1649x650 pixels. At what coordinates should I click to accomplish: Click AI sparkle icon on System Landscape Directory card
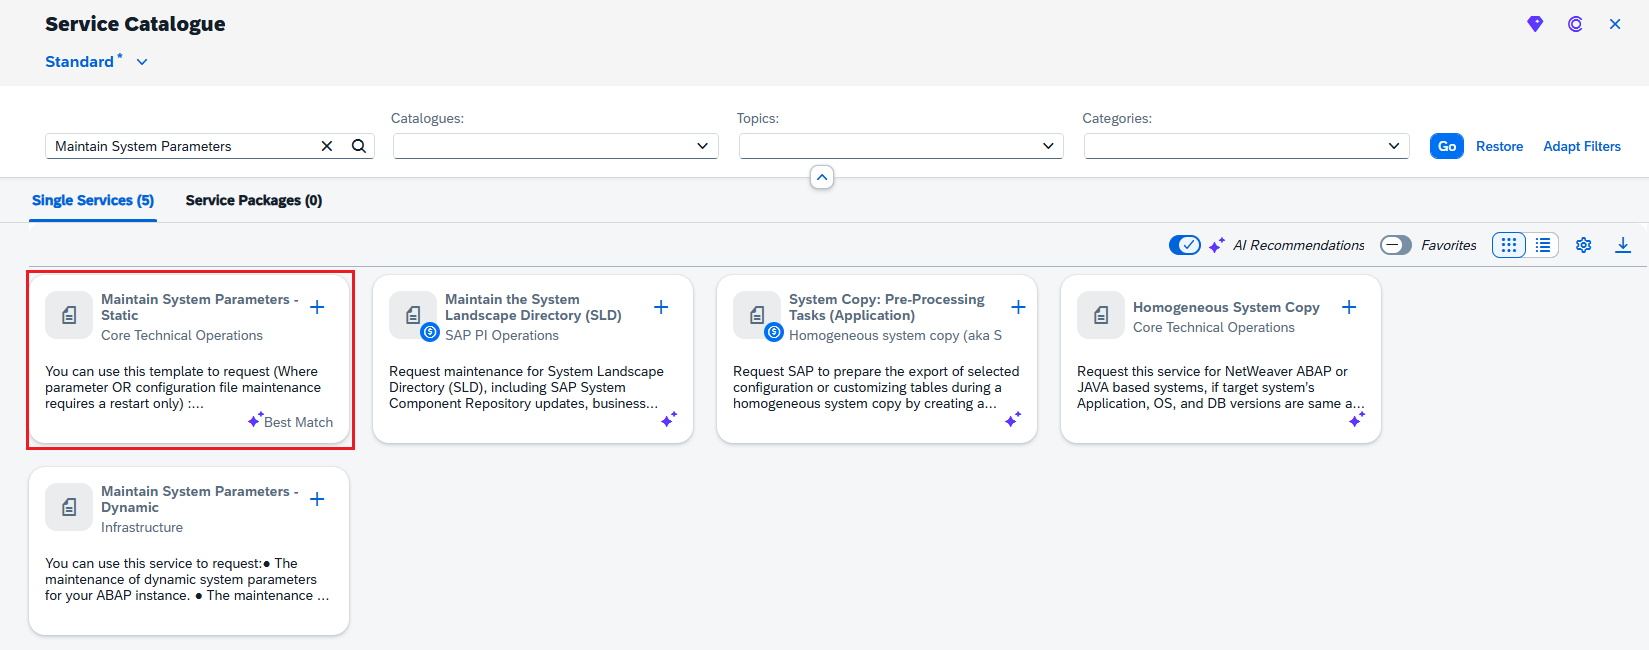(x=669, y=420)
